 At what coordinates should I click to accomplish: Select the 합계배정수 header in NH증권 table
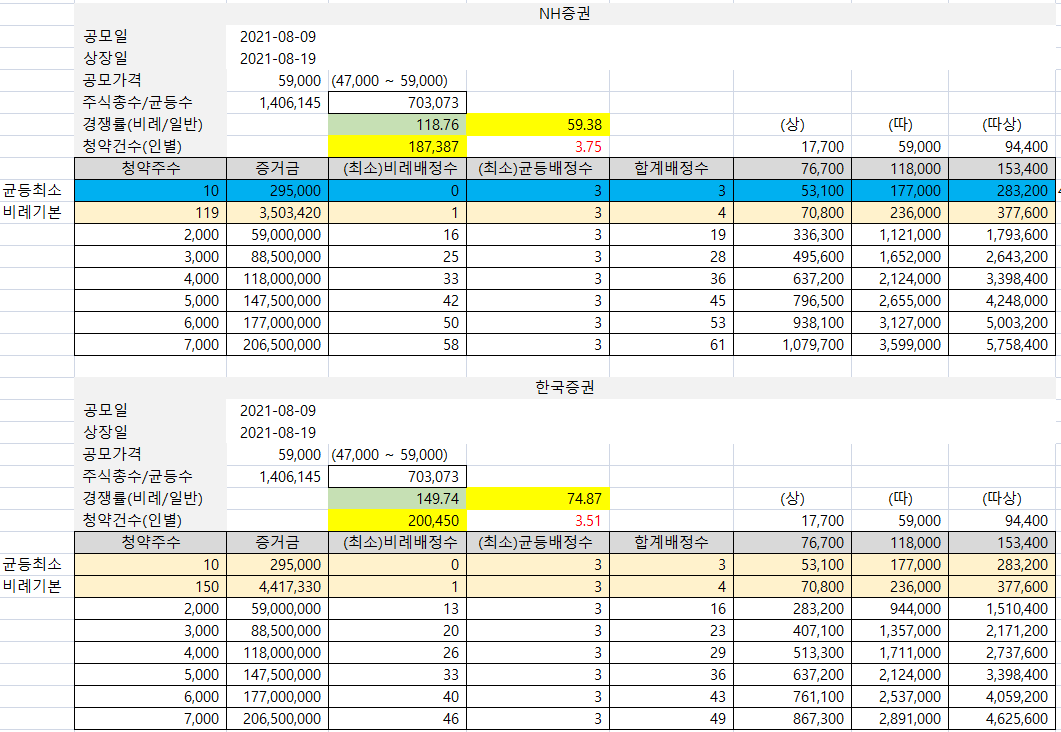[671, 168]
